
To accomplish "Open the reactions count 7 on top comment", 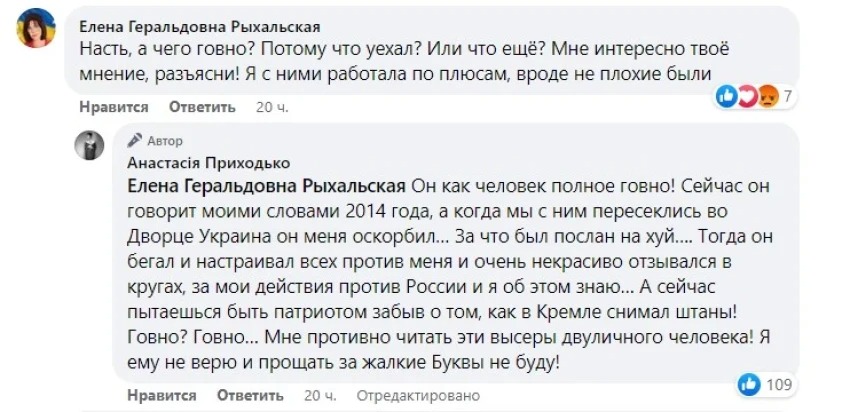I will pos(788,97).
